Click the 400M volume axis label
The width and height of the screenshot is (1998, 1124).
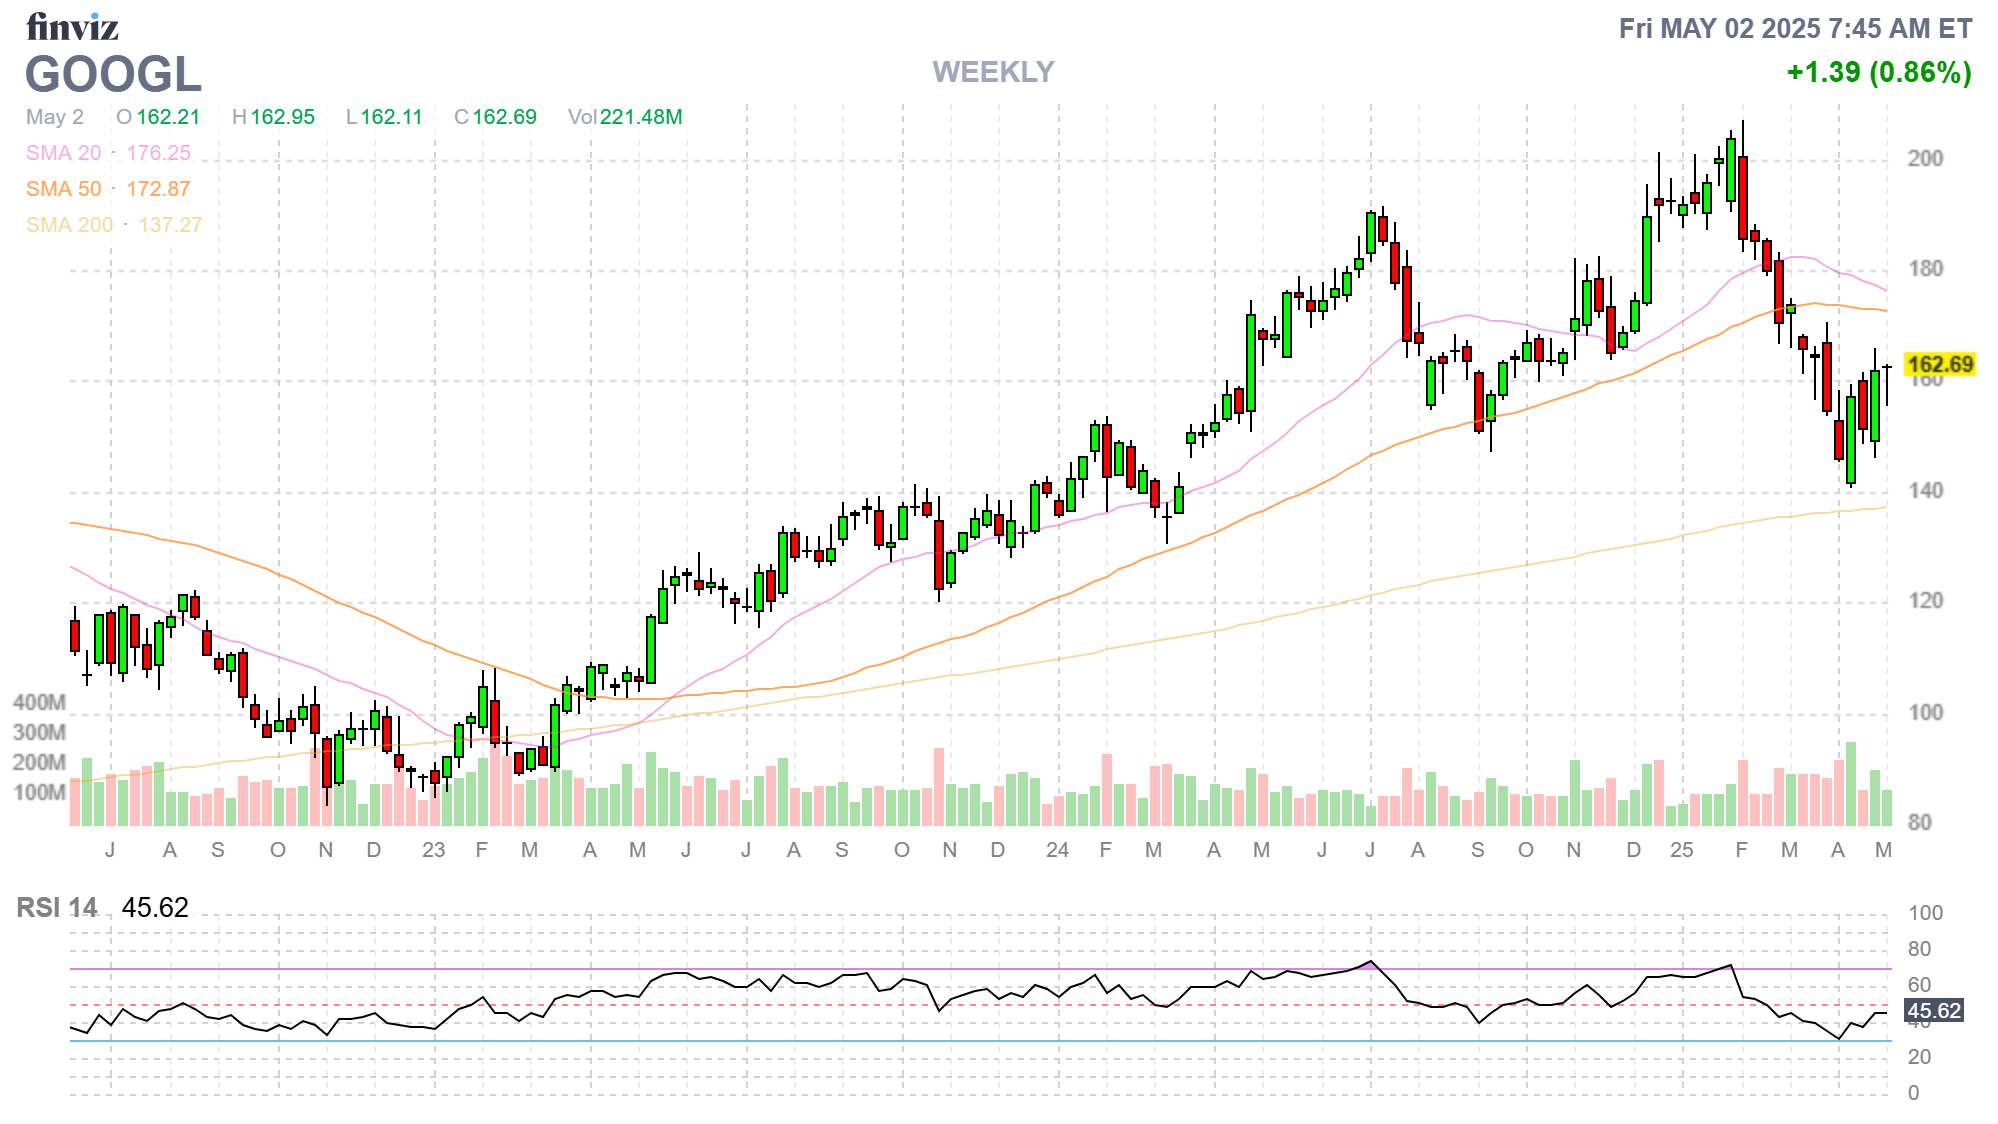(39, 702)
